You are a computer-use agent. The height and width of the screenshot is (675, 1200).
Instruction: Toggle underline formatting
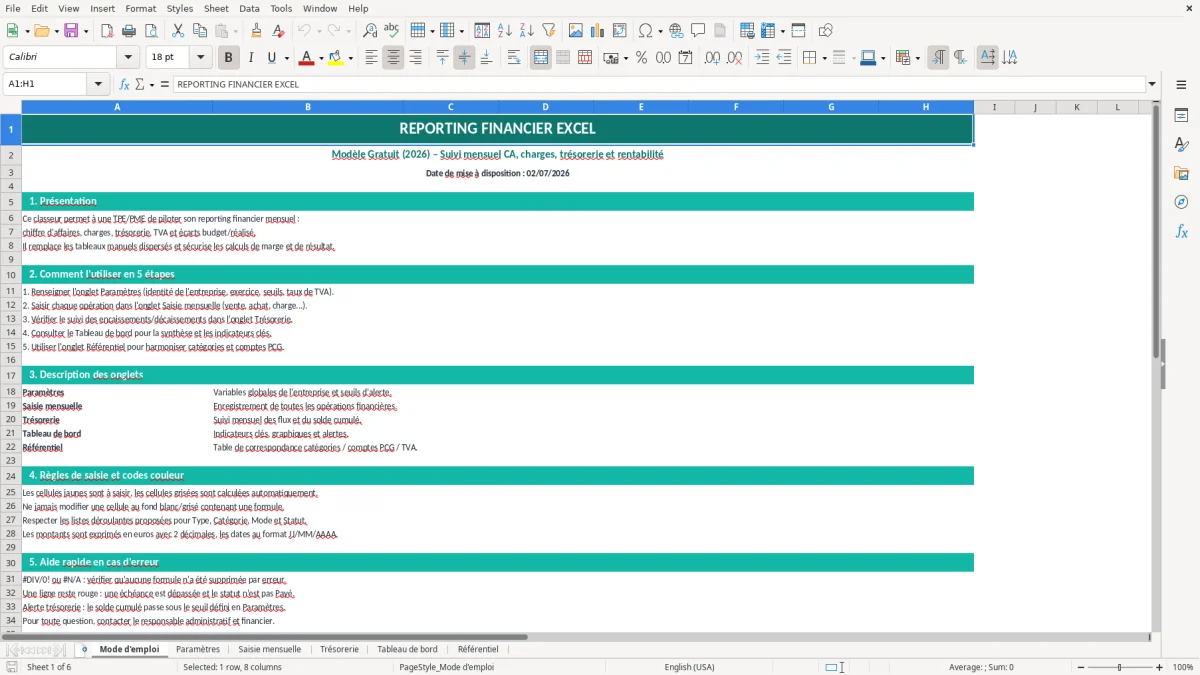[x=272, y=58]
